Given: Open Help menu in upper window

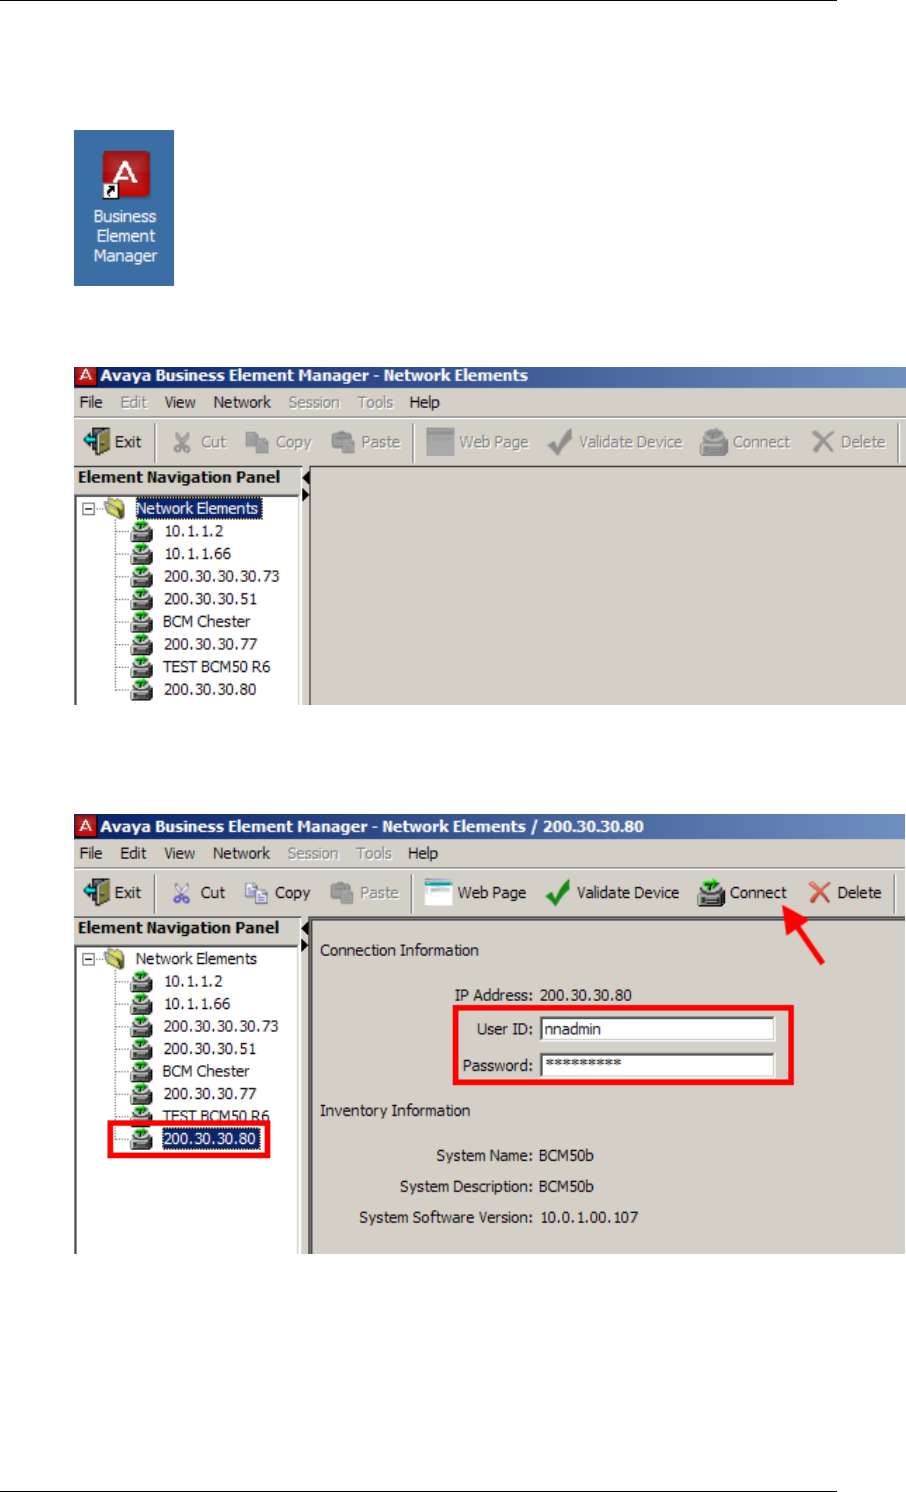Looking at the screenshot, I should tap(424, 402).
